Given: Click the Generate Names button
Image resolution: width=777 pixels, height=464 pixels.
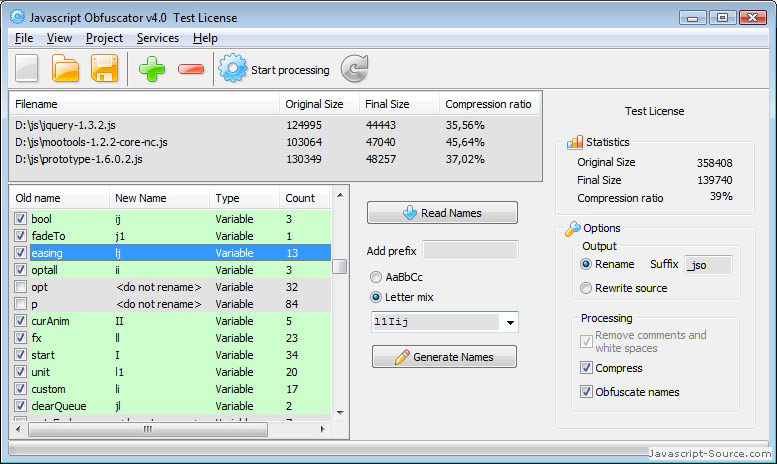Looking at the screenshot, I should [444, 357].
